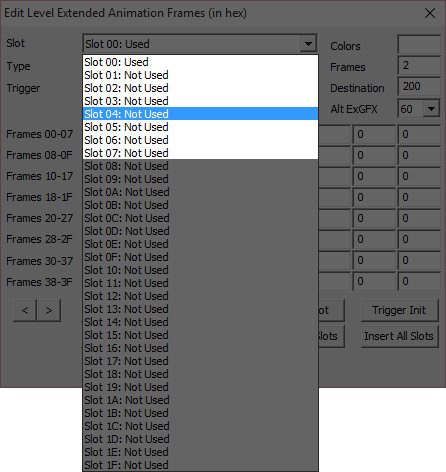Click the Destination field showing 200
The image size is (446, 472).
419,86
